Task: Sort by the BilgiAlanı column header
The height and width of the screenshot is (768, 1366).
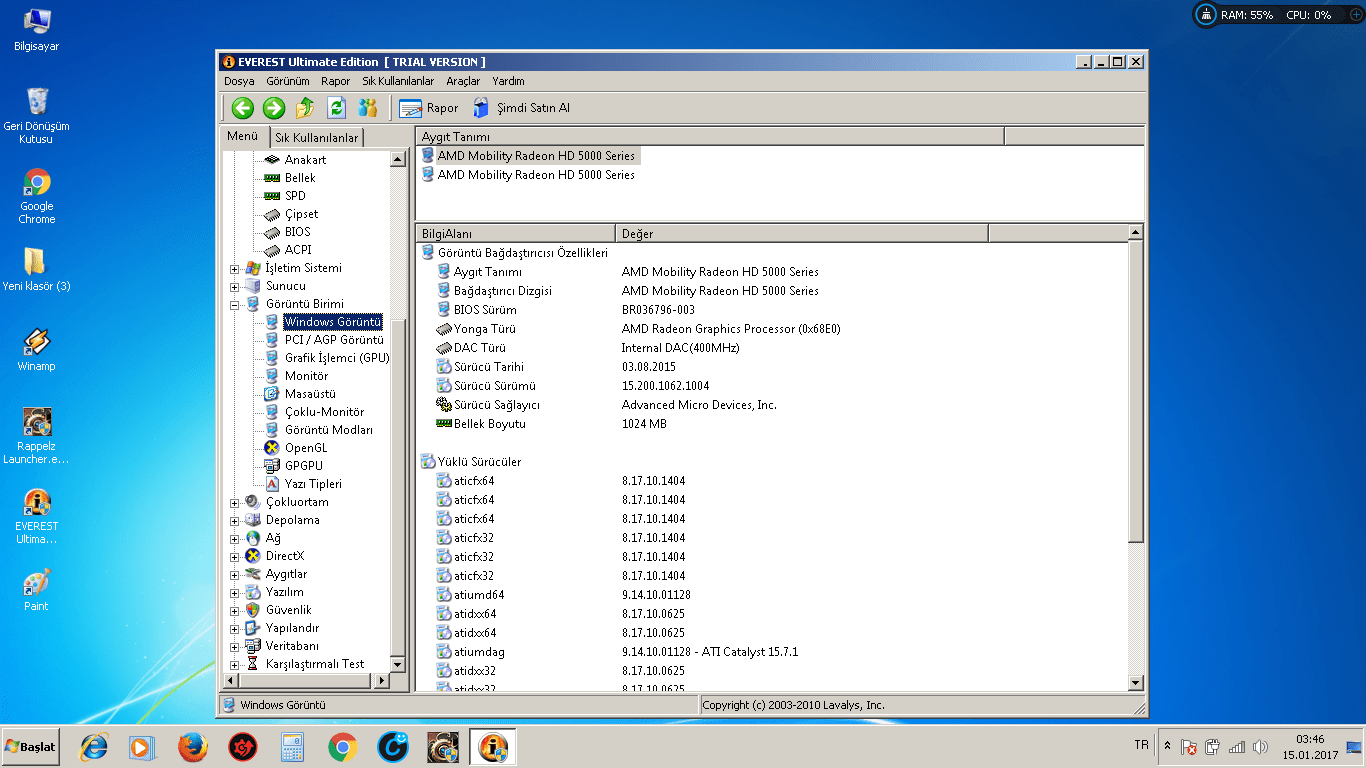Action: click(515, 234)
